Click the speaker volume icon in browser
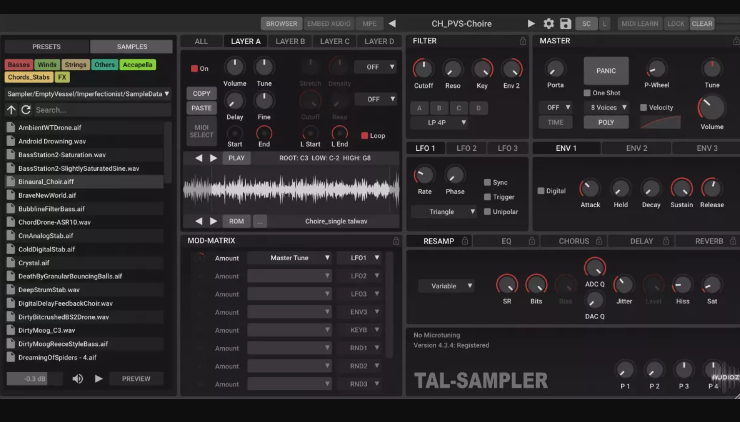 click(x=78, y=379)
